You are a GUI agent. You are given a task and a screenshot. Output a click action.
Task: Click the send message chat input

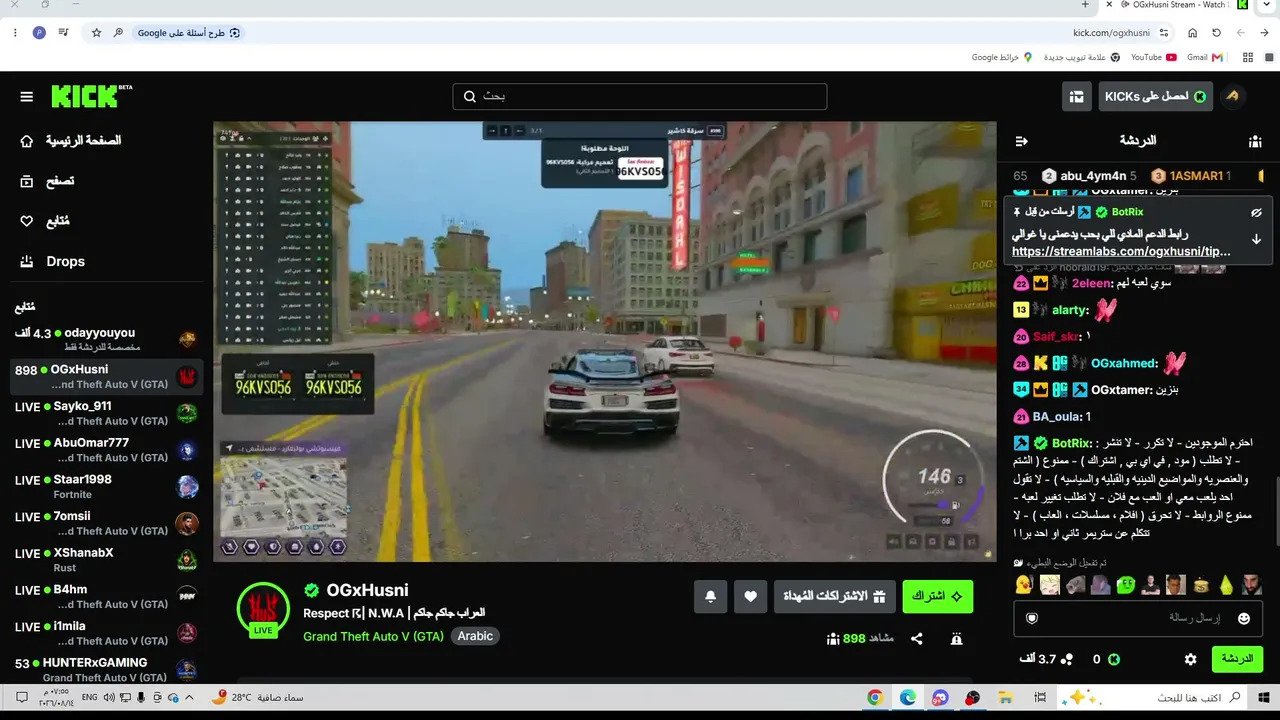click(x=1138, y=618)
